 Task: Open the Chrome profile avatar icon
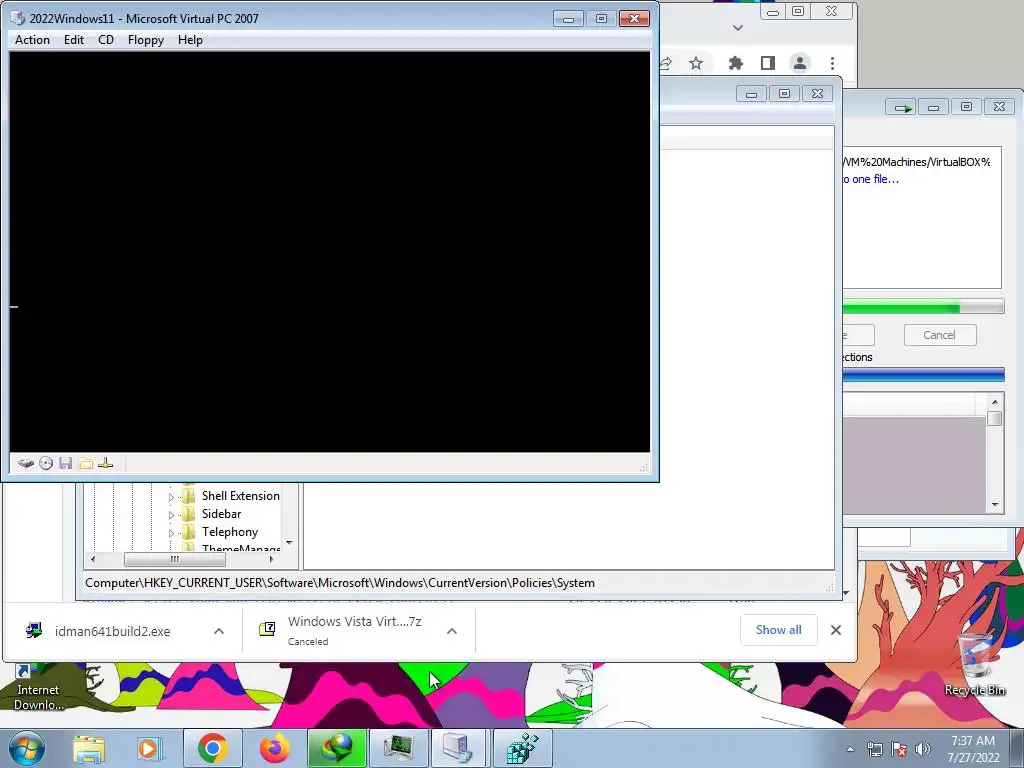click(800, 63)
